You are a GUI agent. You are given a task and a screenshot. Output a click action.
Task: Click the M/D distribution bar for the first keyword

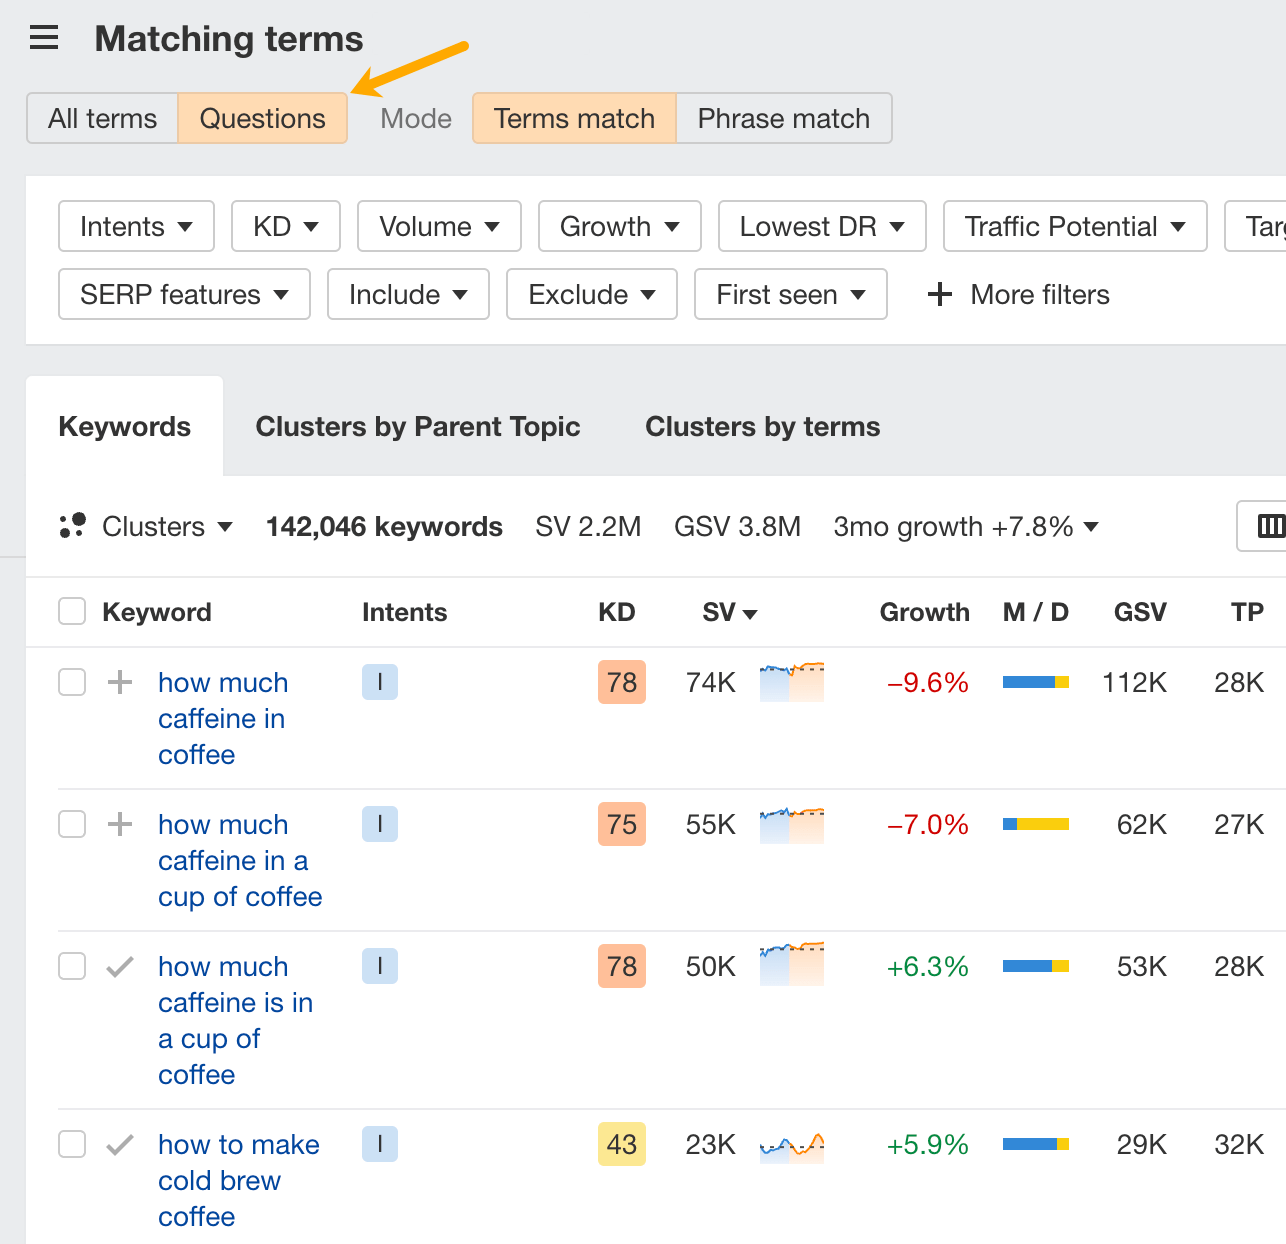1035,682
